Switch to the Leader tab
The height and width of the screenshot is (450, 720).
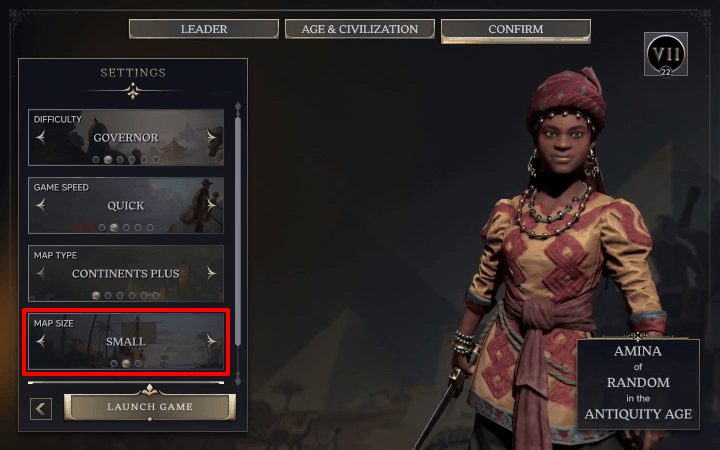pyautogui.click(x=204, y=29)
